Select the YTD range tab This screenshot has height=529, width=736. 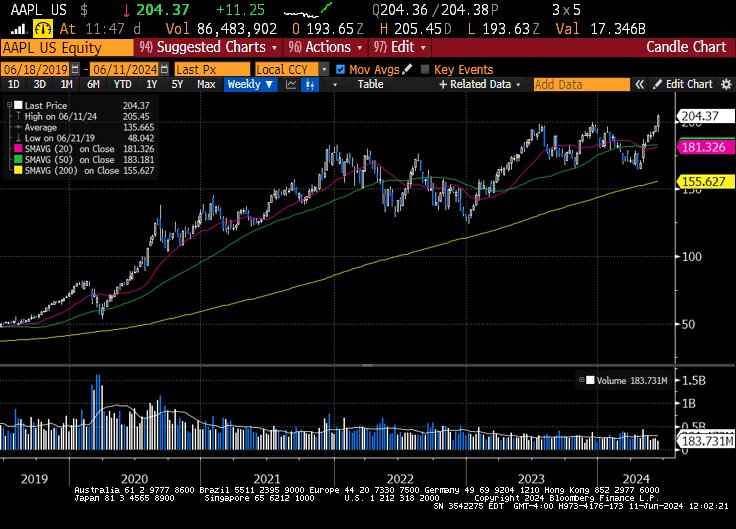coord(123,84)
